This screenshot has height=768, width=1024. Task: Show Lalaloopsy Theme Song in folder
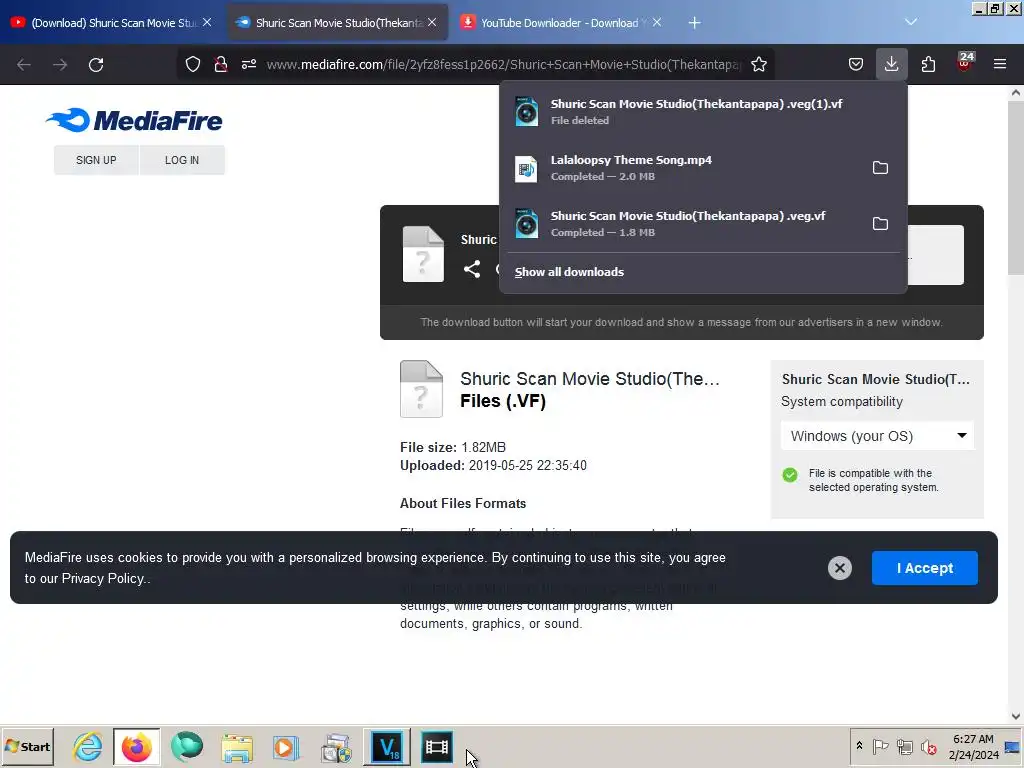point(880,168)
